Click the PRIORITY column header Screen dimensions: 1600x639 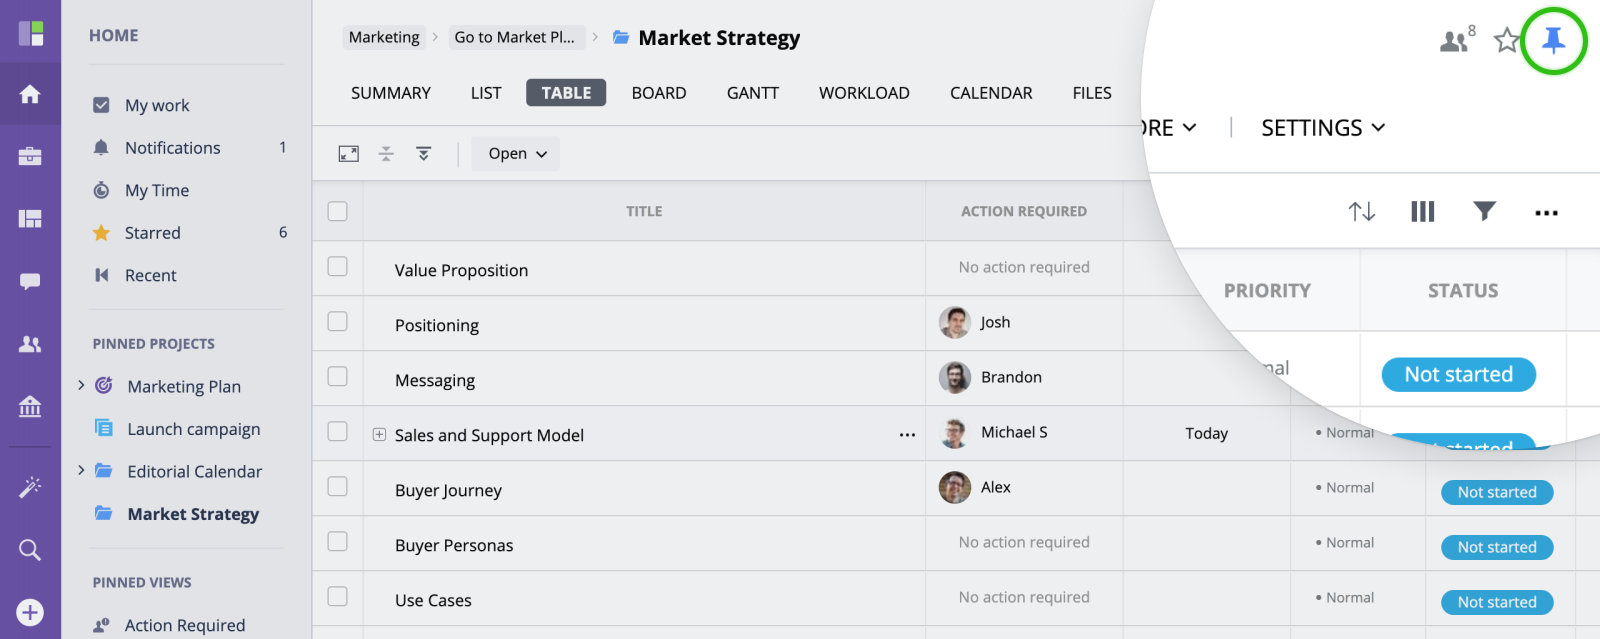pos(1267,291)
